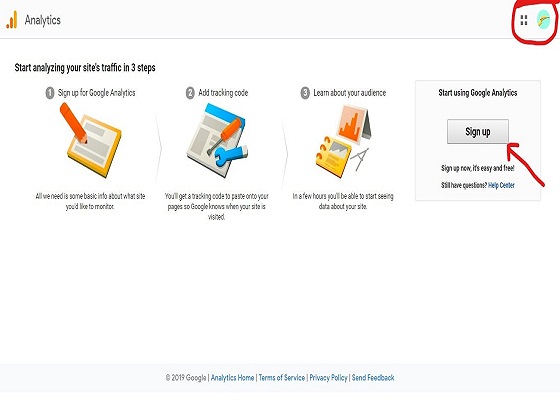
Task: Click the pencil and notepad sign-up illustration
Action: coord(91,139)
